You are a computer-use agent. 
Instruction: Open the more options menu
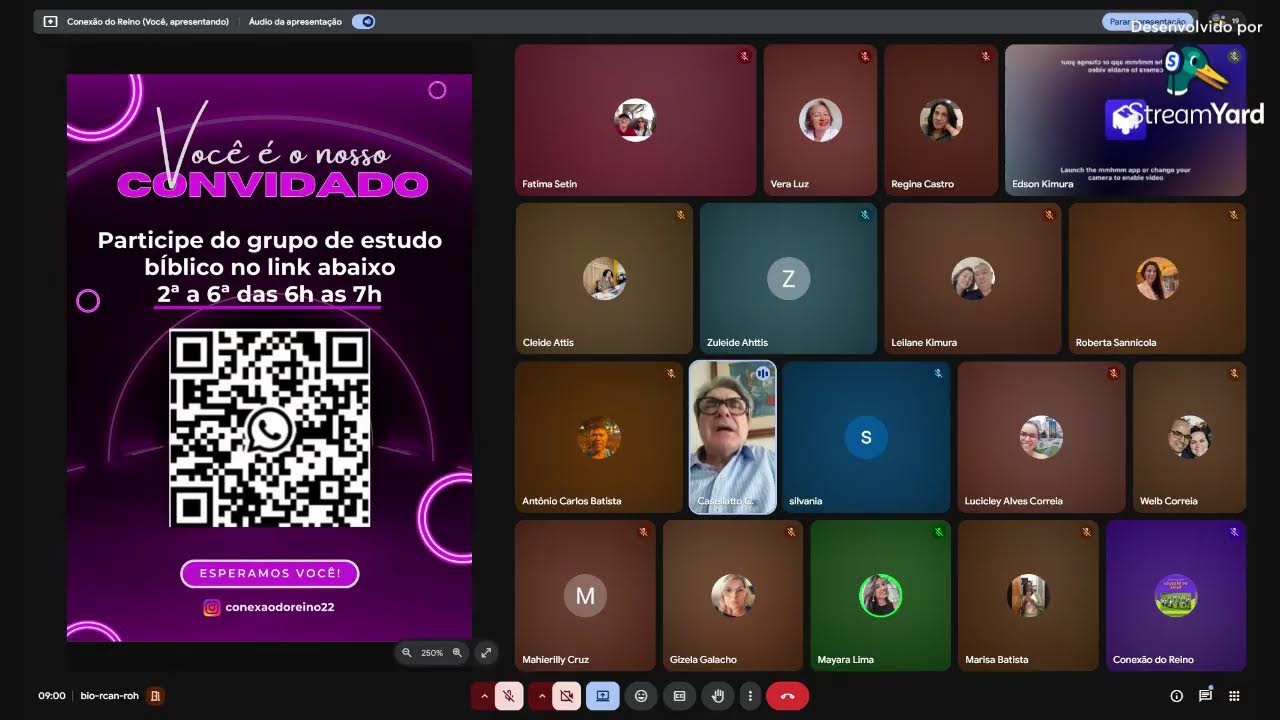pos(750,696)
